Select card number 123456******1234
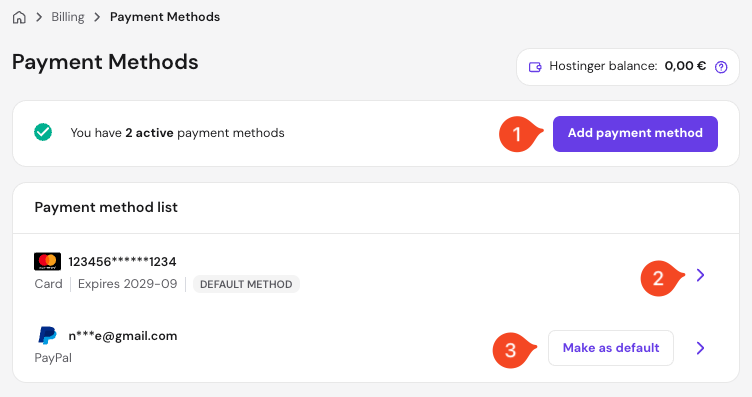The height and width of the screenshot is (397, 752). [122, 262]
